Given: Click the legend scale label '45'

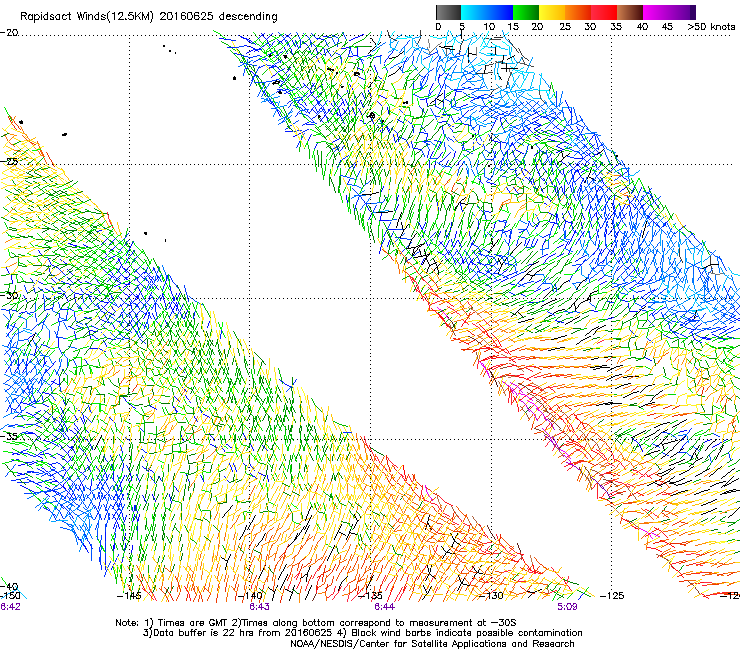Looking at the screenshot, I should 667,27.
